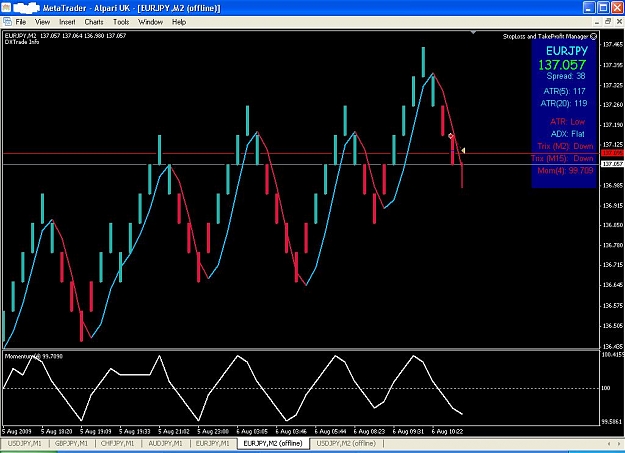The image size is (625, 453).
Task: Click the 137.465 price scale label
Action: tap(613, 45)
